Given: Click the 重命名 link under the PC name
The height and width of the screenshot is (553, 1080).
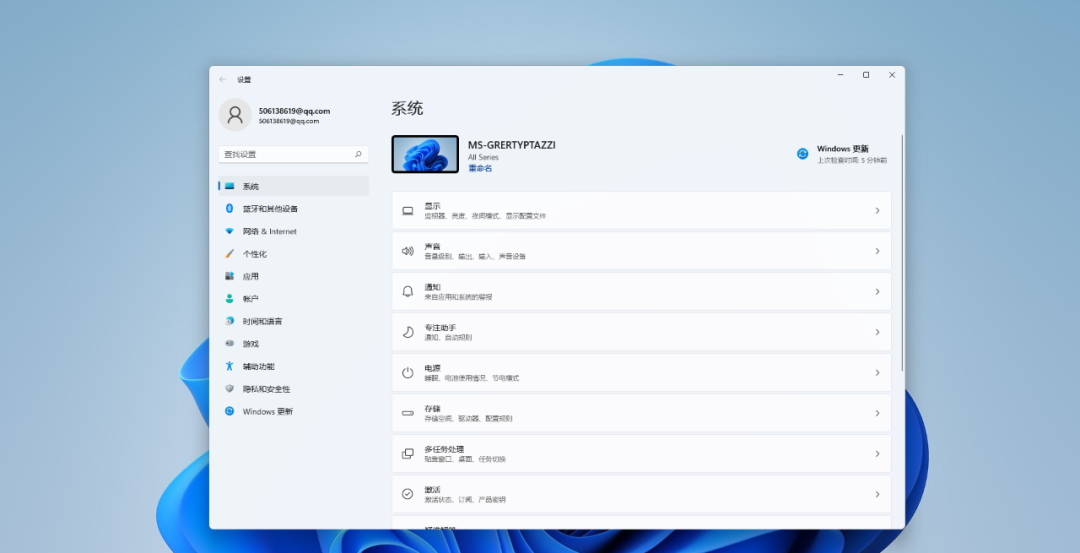Looking at the screenshot, I should (480, 169).
